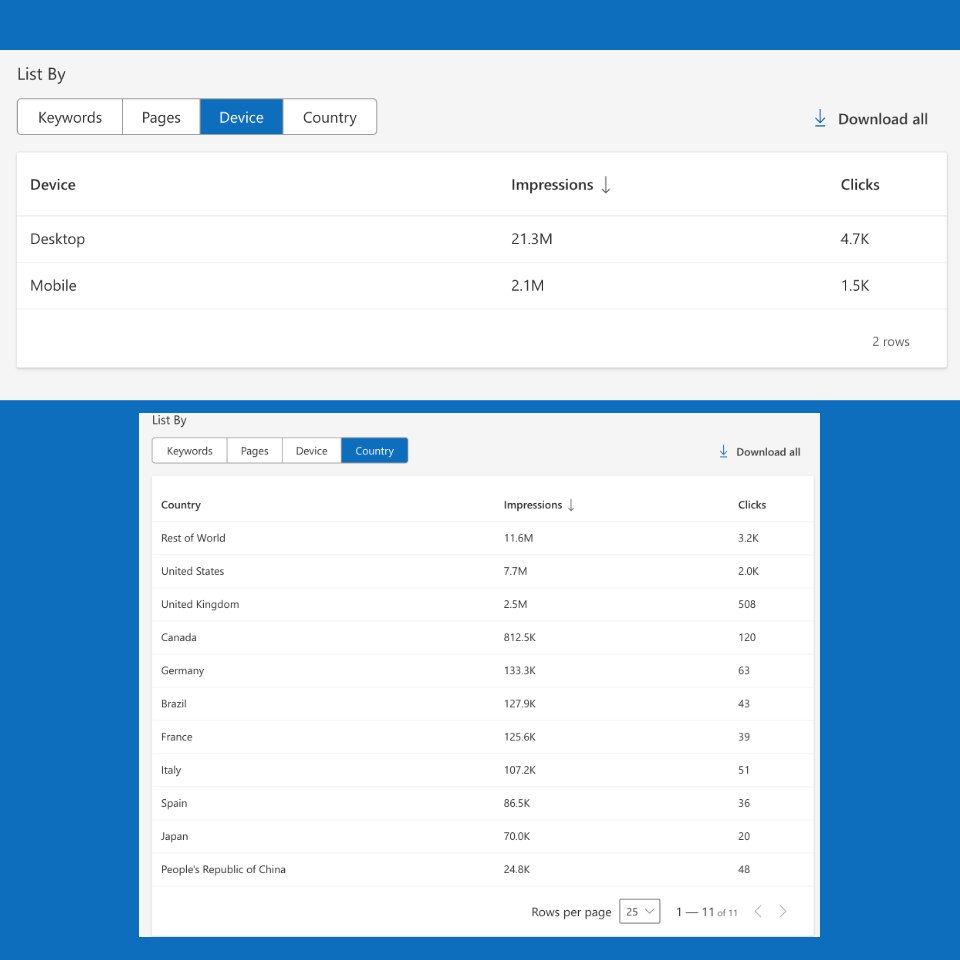Click Download all in upper Device panel
This screenshot has width=960, height=960.
click(x=870, y=119)
